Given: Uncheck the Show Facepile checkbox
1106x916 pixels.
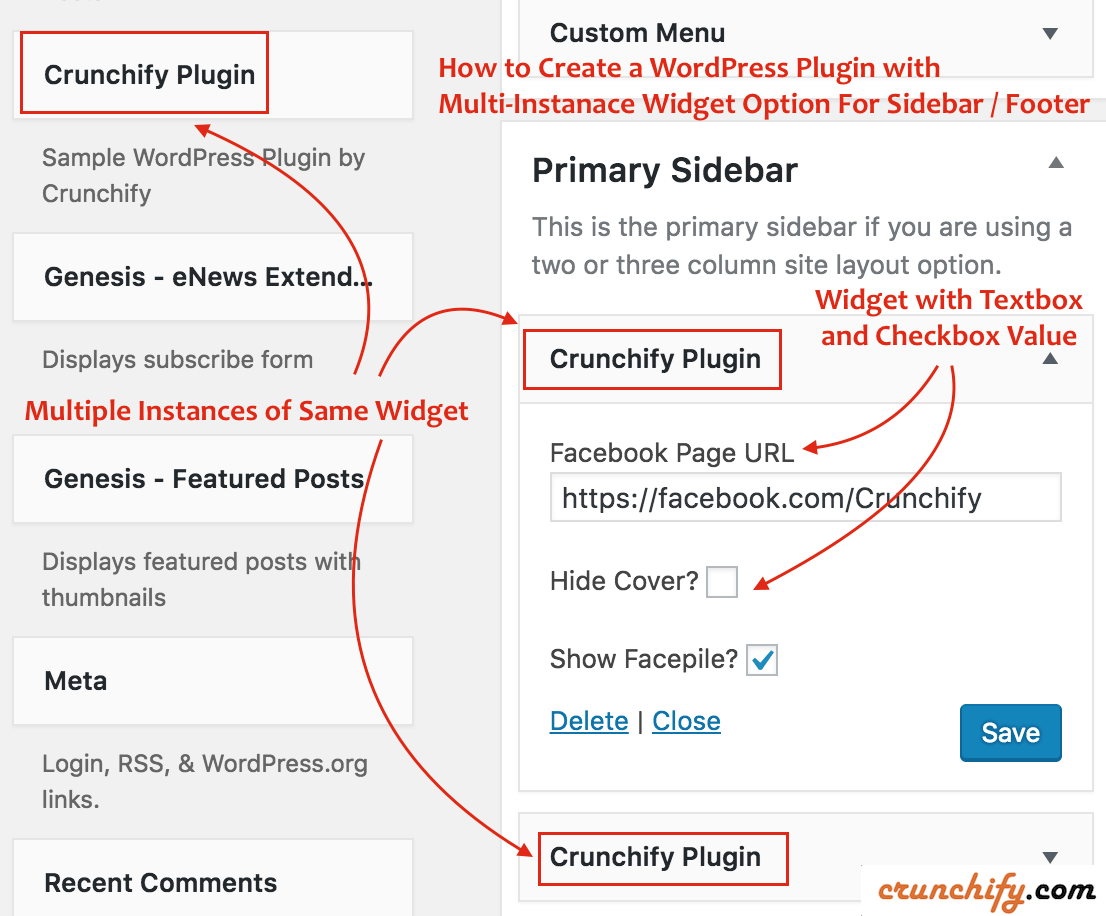Looking at the screenshot, I should 762,660.
